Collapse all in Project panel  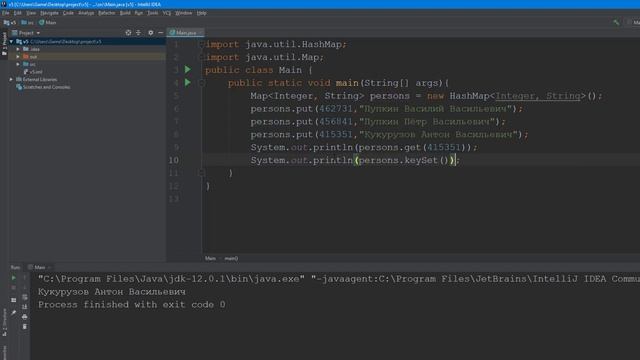pyautogui.click(x=138, y=33)
